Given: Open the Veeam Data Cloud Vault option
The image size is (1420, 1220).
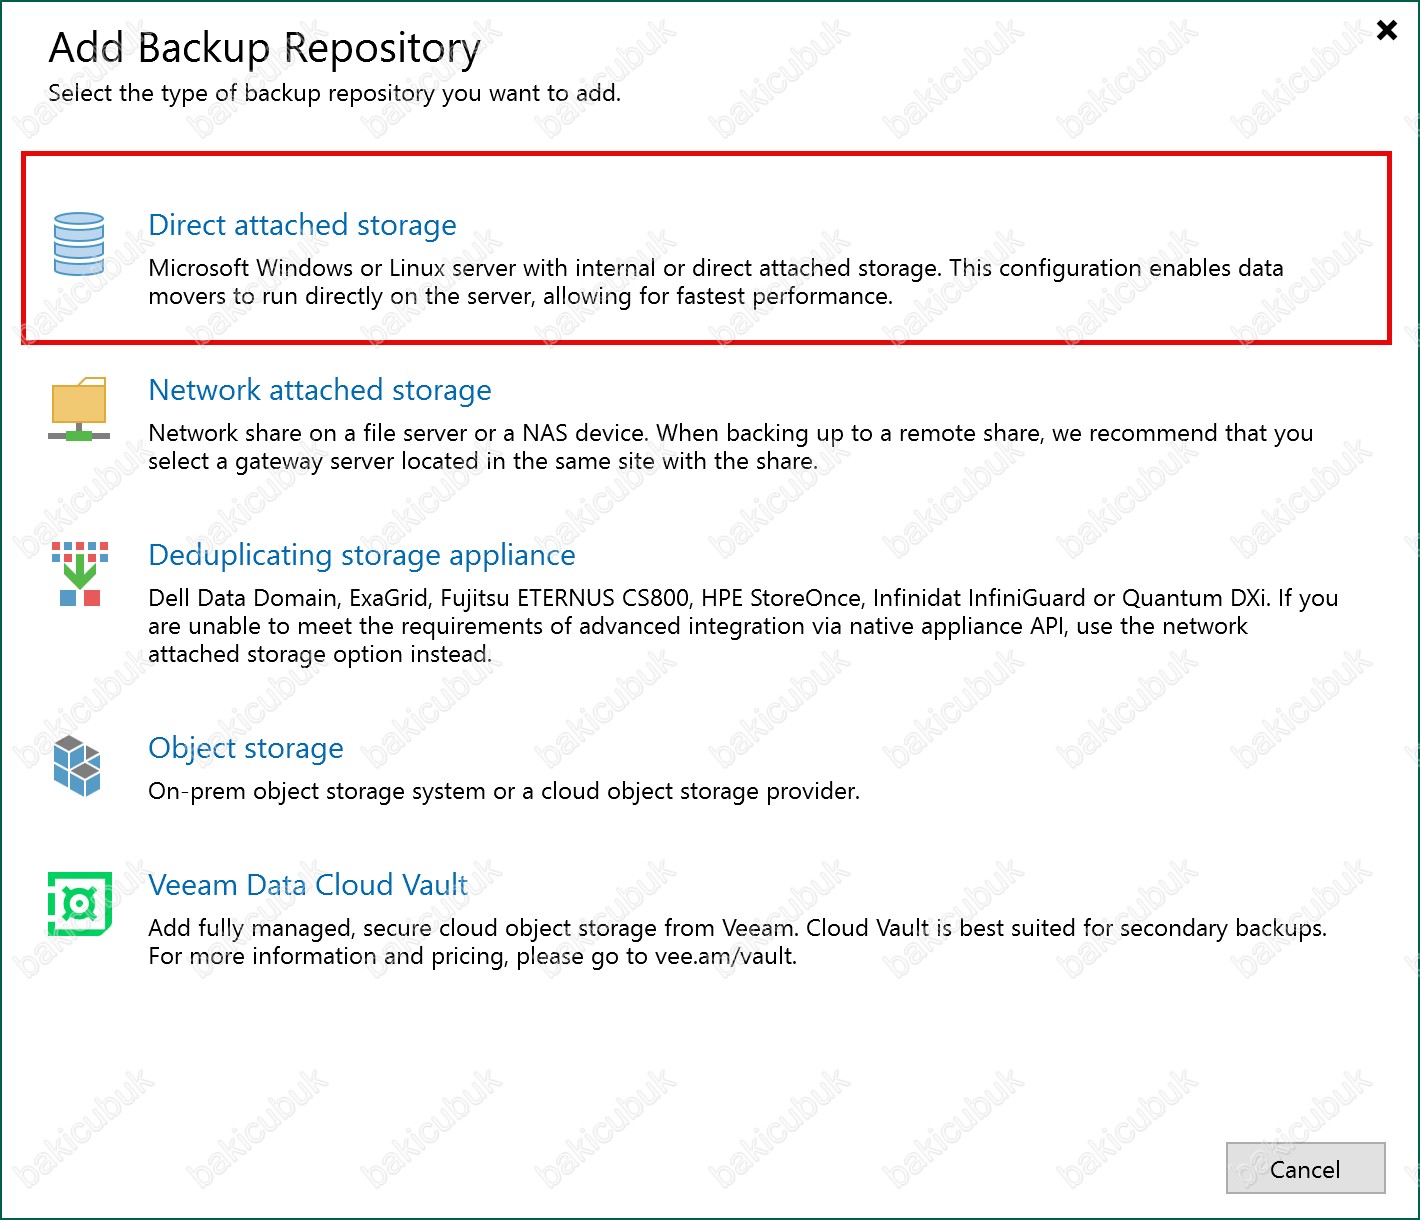Looking at the screenshot, I should point(308,885).
